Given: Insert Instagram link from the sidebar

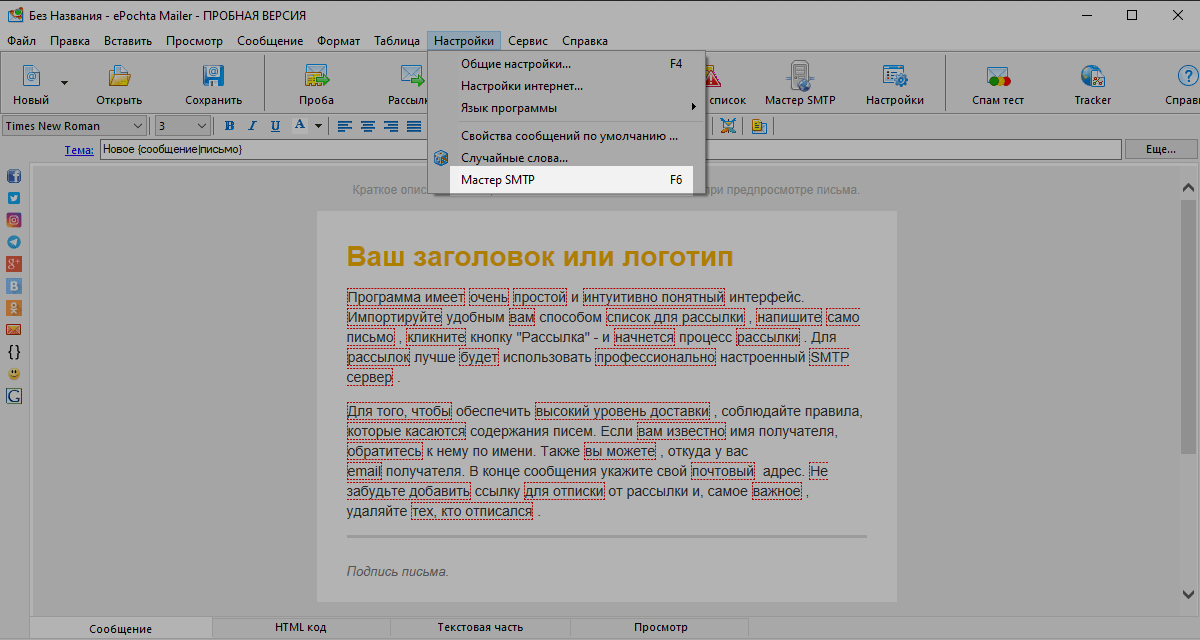Looking at the screenshot, I should (14, 220).
